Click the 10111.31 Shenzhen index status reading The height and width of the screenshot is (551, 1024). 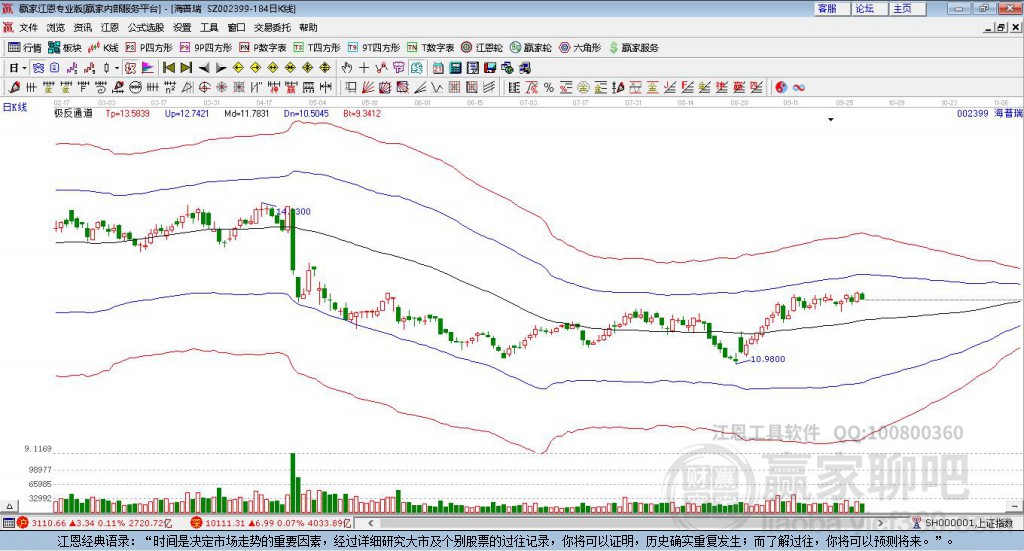click(223, 523)
